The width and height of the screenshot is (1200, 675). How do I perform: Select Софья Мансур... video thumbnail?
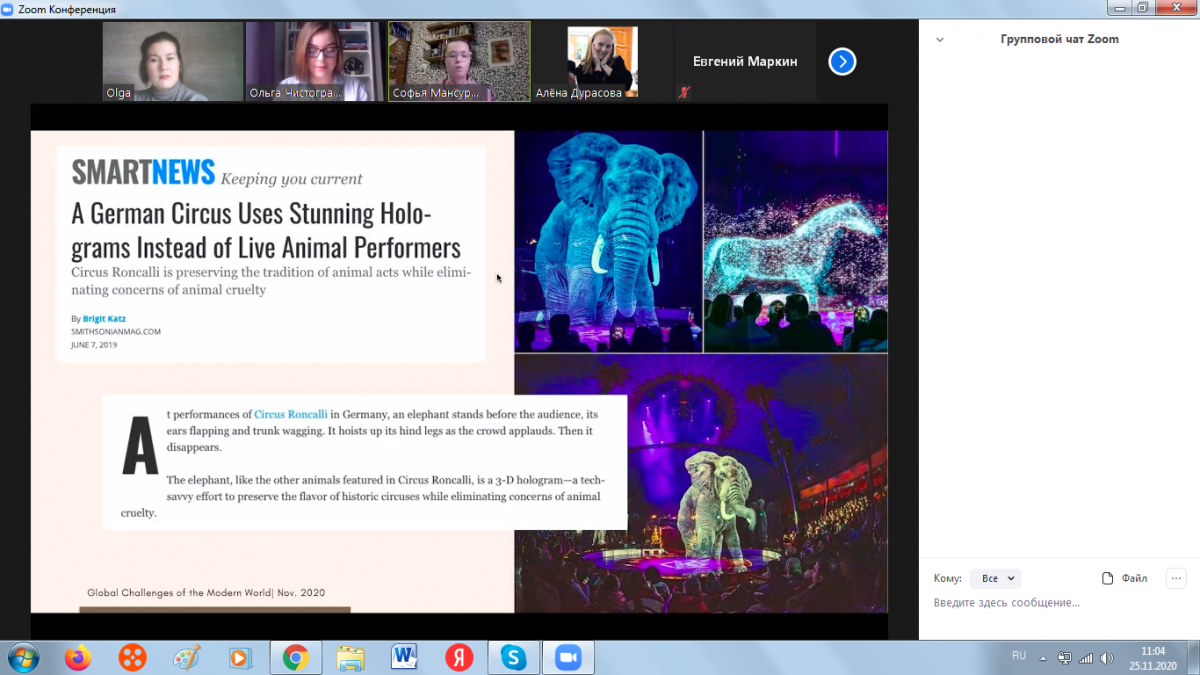pyautogui.click(x=459, y=62)
